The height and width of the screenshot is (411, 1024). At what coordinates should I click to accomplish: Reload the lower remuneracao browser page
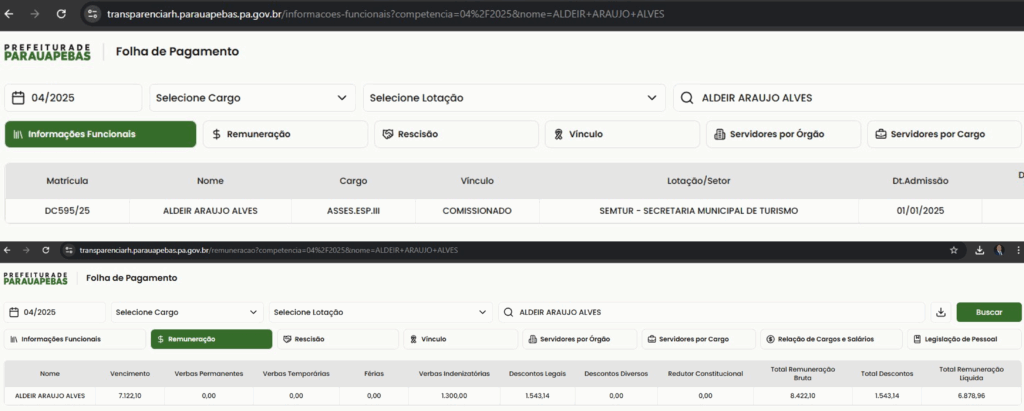[46, 250]
